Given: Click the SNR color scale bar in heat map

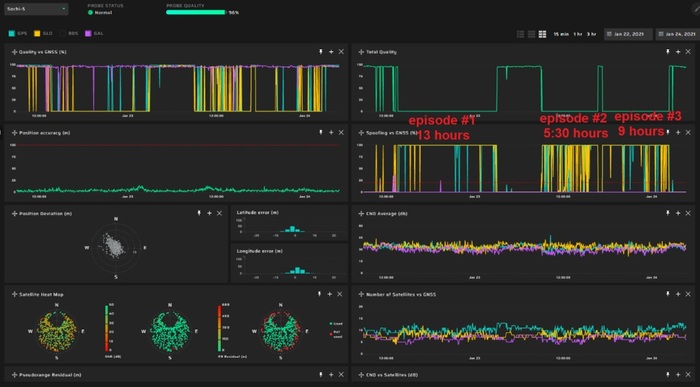Looking at the screenshot, I should [x=106, y=328].
